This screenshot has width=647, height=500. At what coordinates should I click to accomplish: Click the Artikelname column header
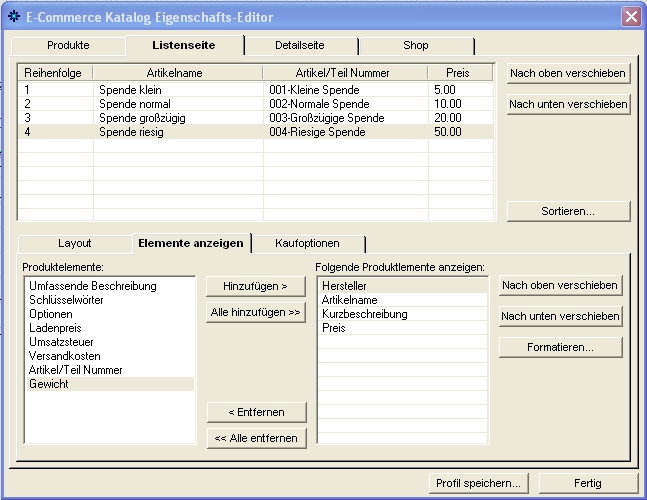coord(177,73)
